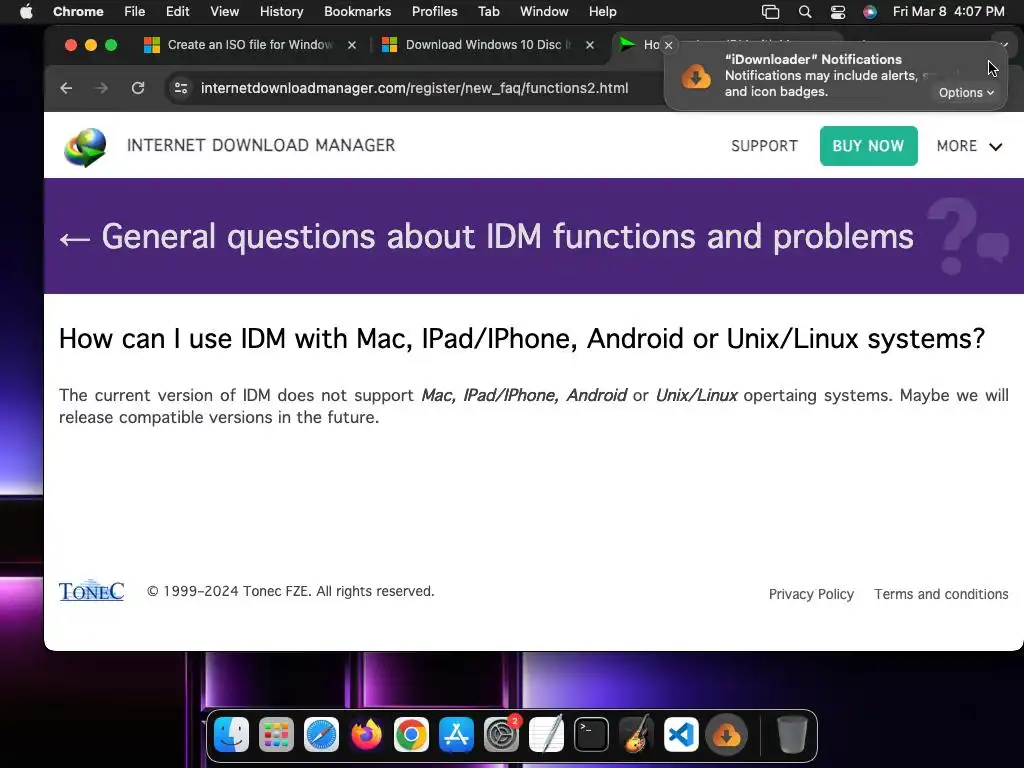Open the Profiles menu
The width and height of the screenshot is (1024, 768).
click(434, 12)
